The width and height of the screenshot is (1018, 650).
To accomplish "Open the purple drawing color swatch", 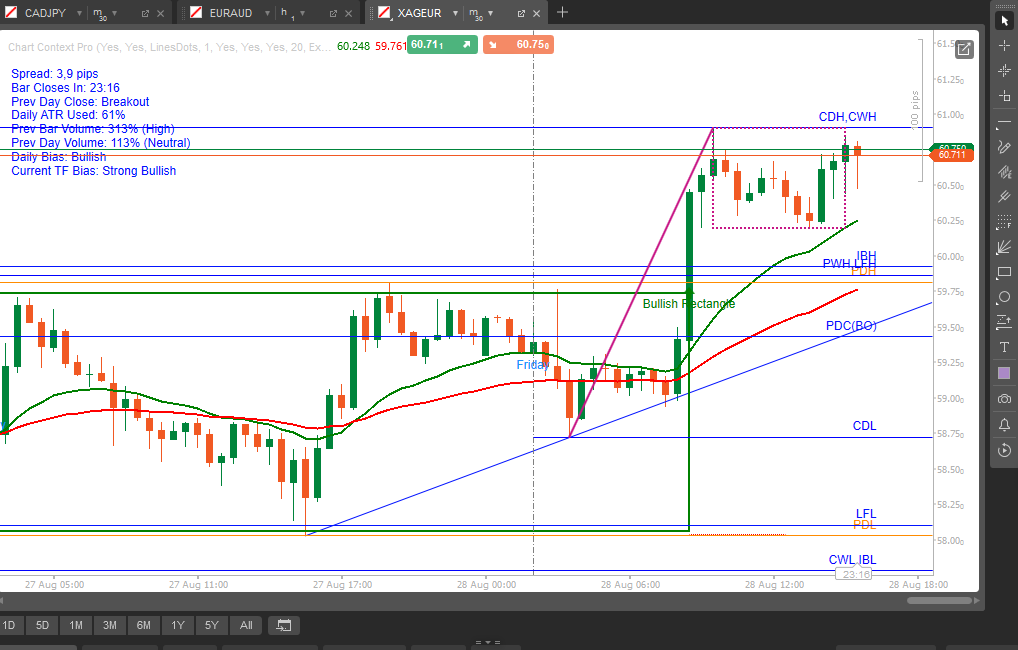I will pyautogui.click(x=1004, y=373).
